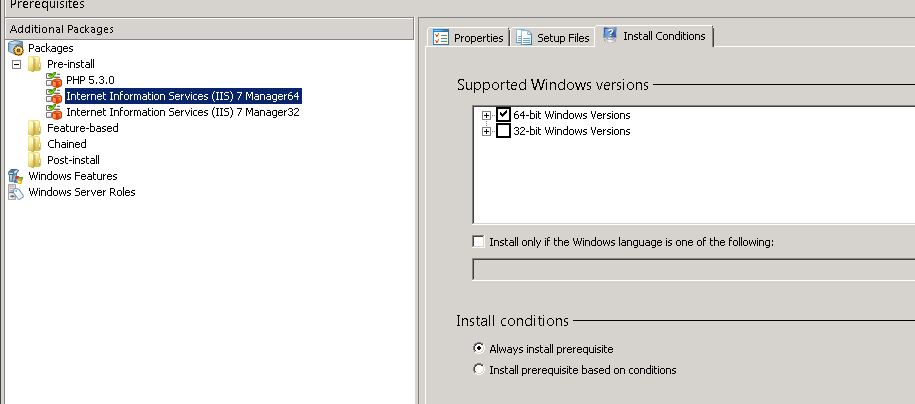915x404 pixels.
Task: Click the Feature-based folder icon
Action: 35,128
